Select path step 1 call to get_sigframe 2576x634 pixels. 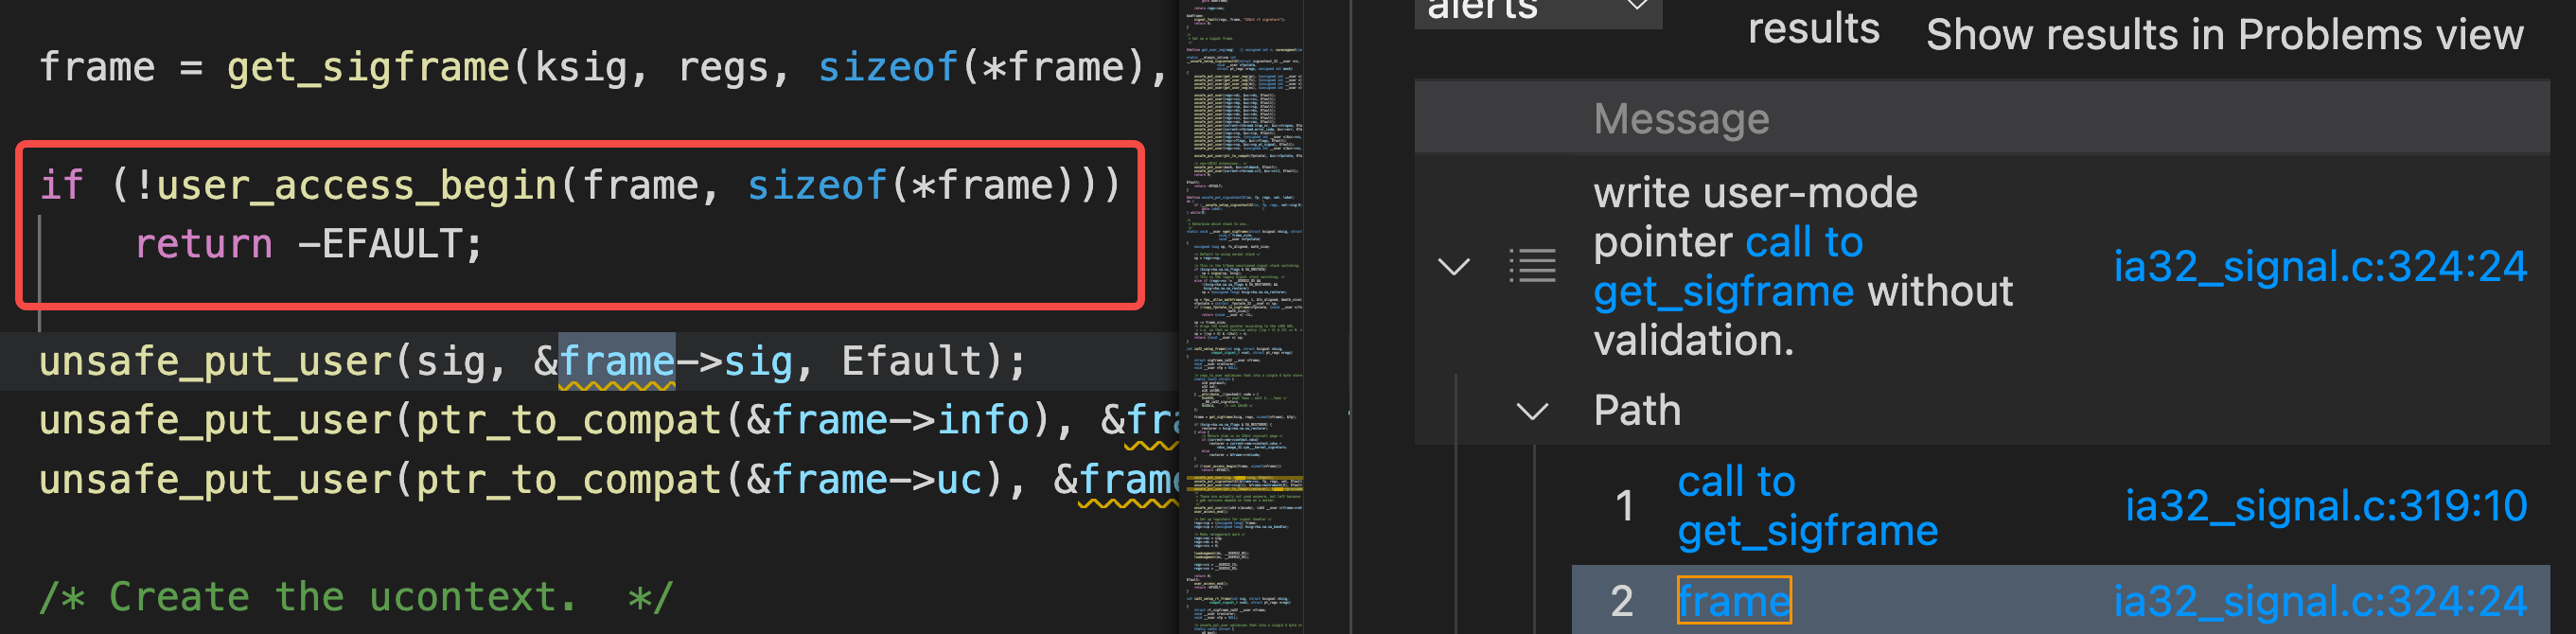coord(1807,506)
